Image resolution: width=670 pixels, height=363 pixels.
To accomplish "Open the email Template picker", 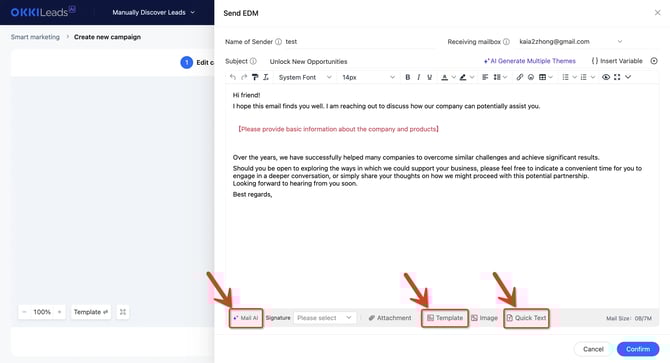I will pos(445,318).
